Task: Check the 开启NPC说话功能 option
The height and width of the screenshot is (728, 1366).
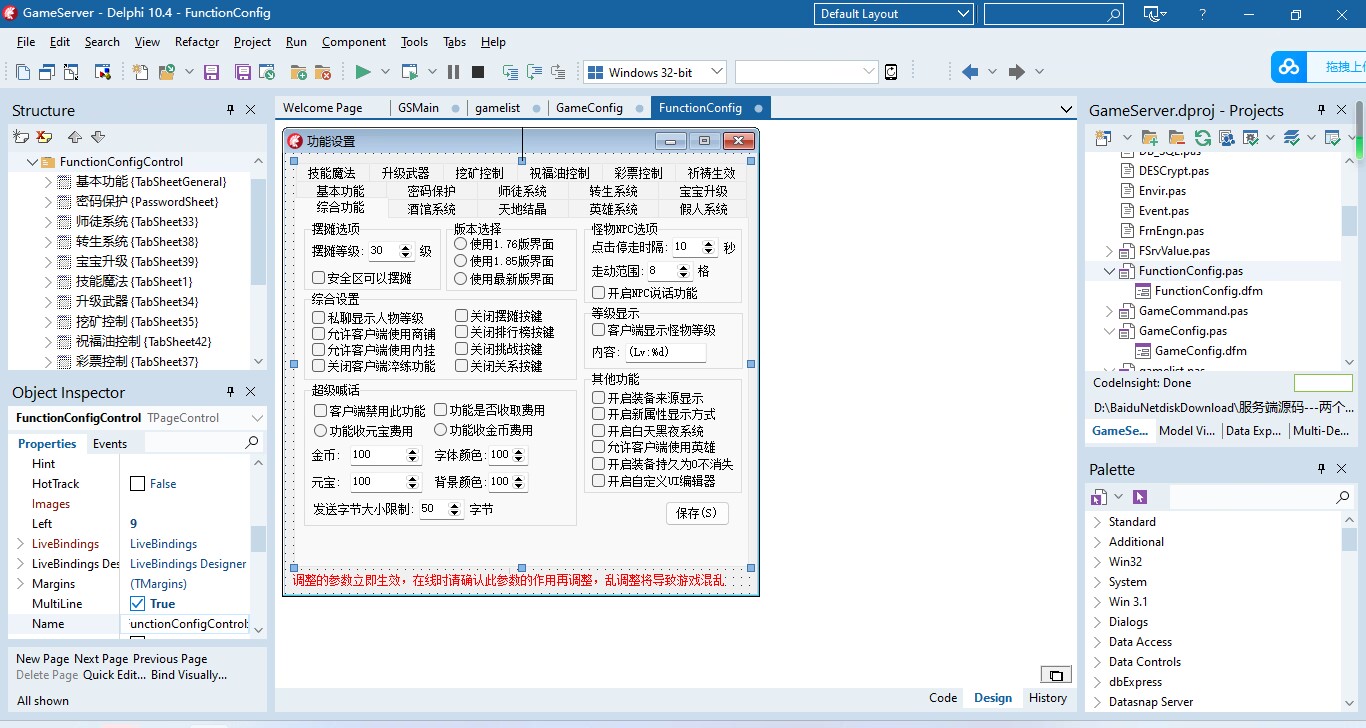Action: click(x=599, y=293)
